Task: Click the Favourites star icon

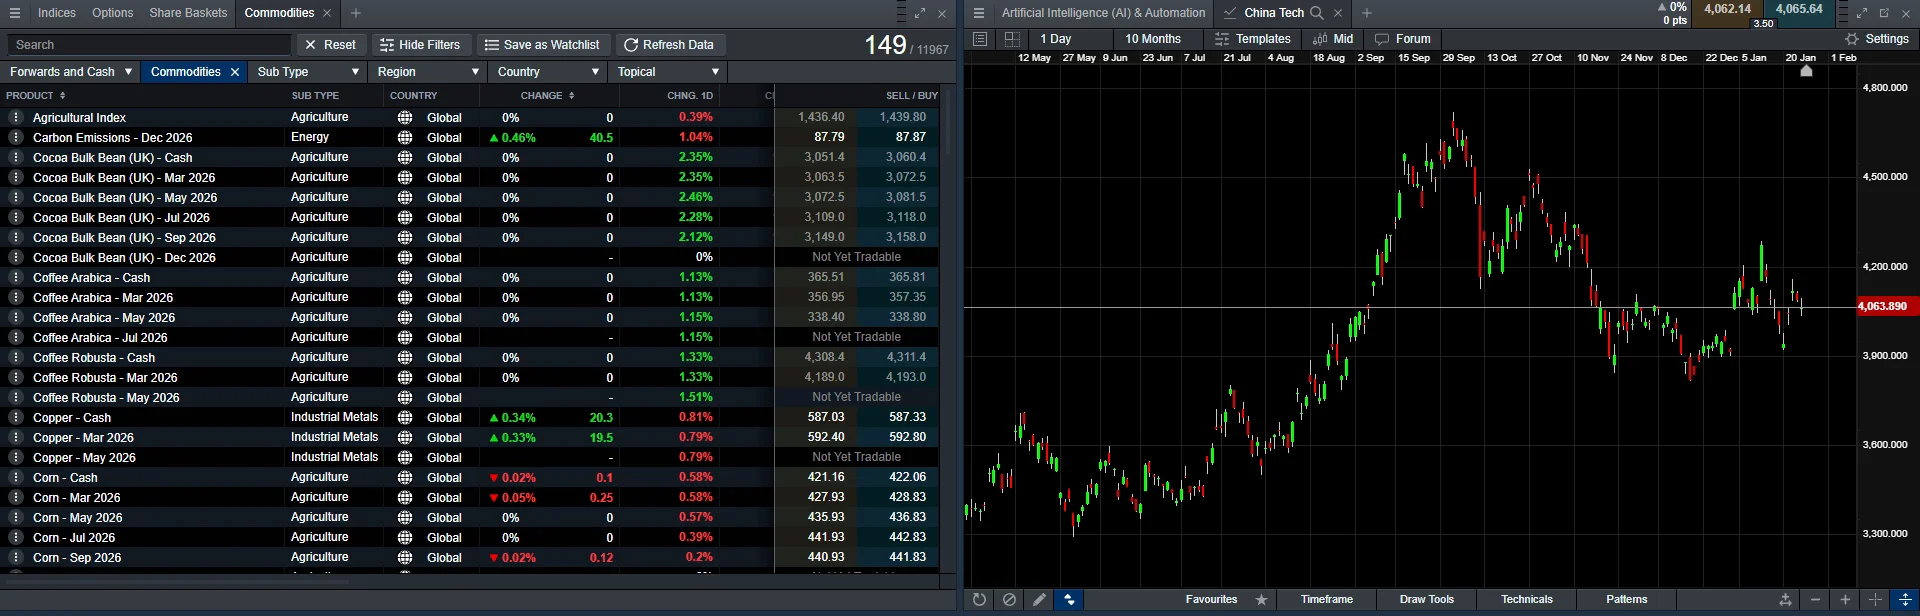Action: [x=1261, y=600]
